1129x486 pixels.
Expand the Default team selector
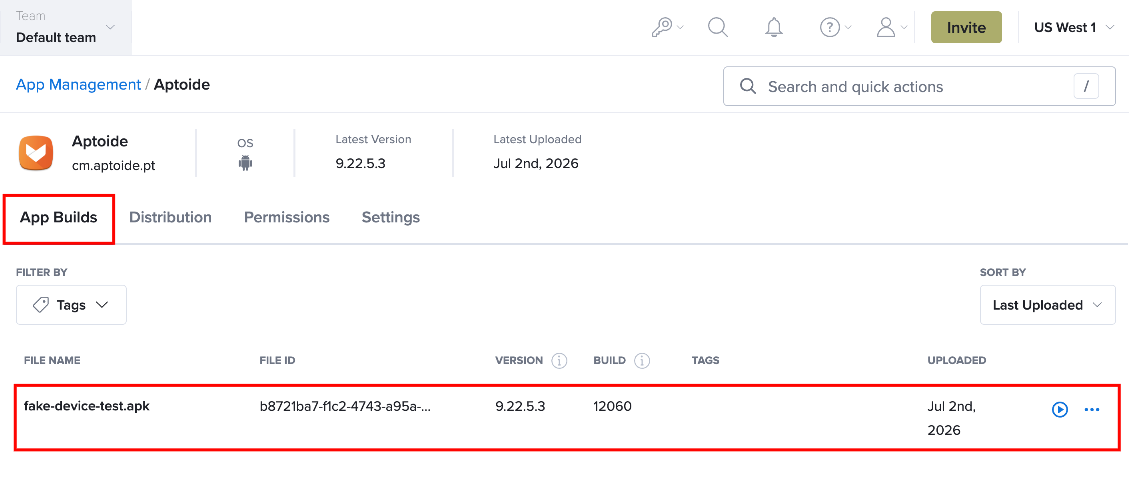pyautogui.click(x=66, y=27)
